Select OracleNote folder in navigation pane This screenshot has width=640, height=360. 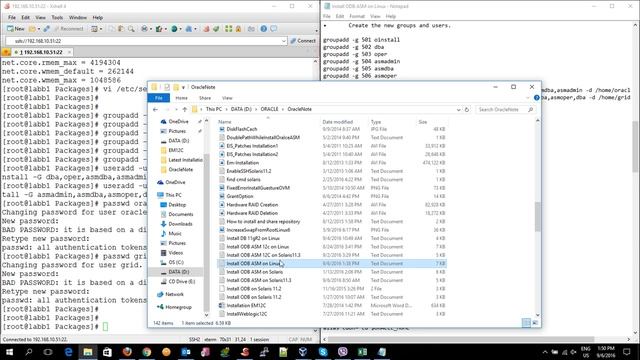(180, 169)
